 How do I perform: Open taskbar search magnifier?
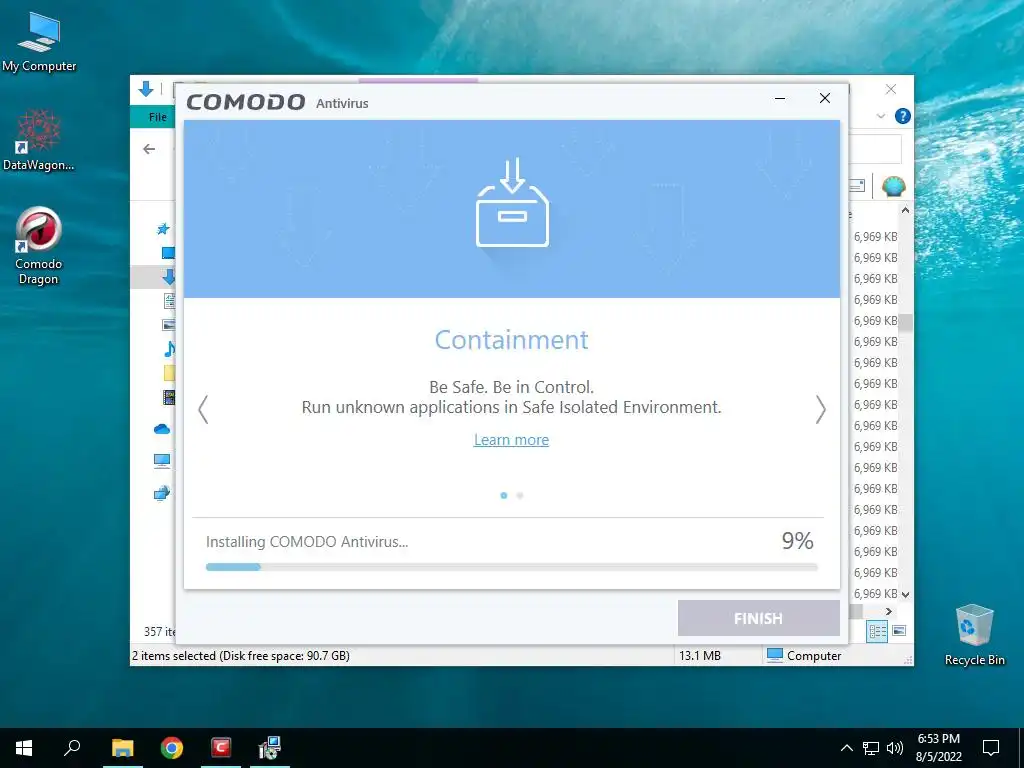(x=72, y=747)
